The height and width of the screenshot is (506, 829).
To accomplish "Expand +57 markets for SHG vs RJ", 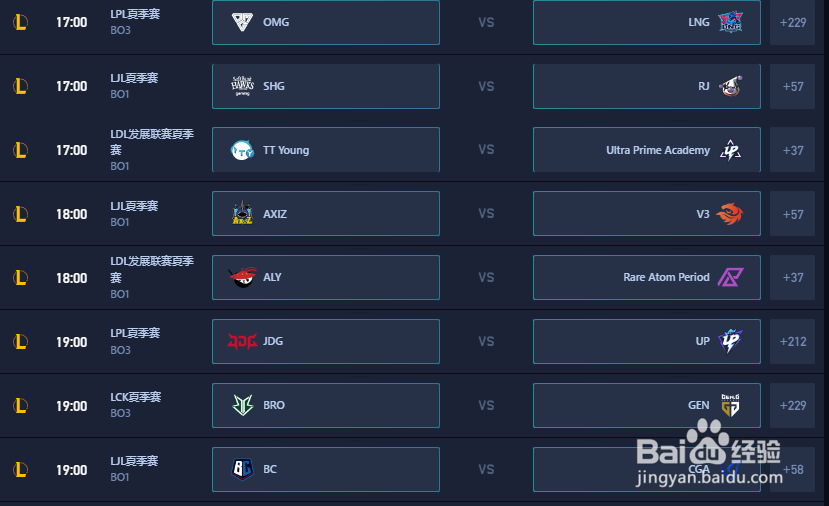I will (793, 86).
